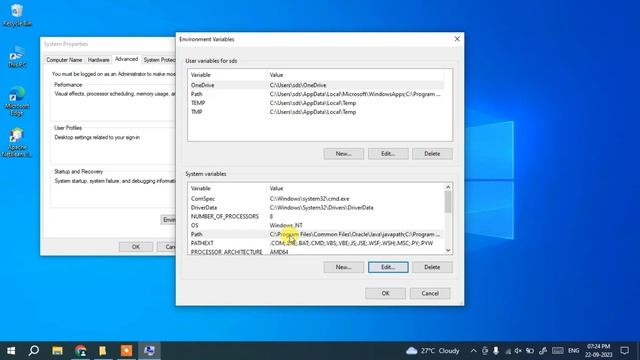Show hidden system tray icons
640x360 pixels.
click(473, 351)
